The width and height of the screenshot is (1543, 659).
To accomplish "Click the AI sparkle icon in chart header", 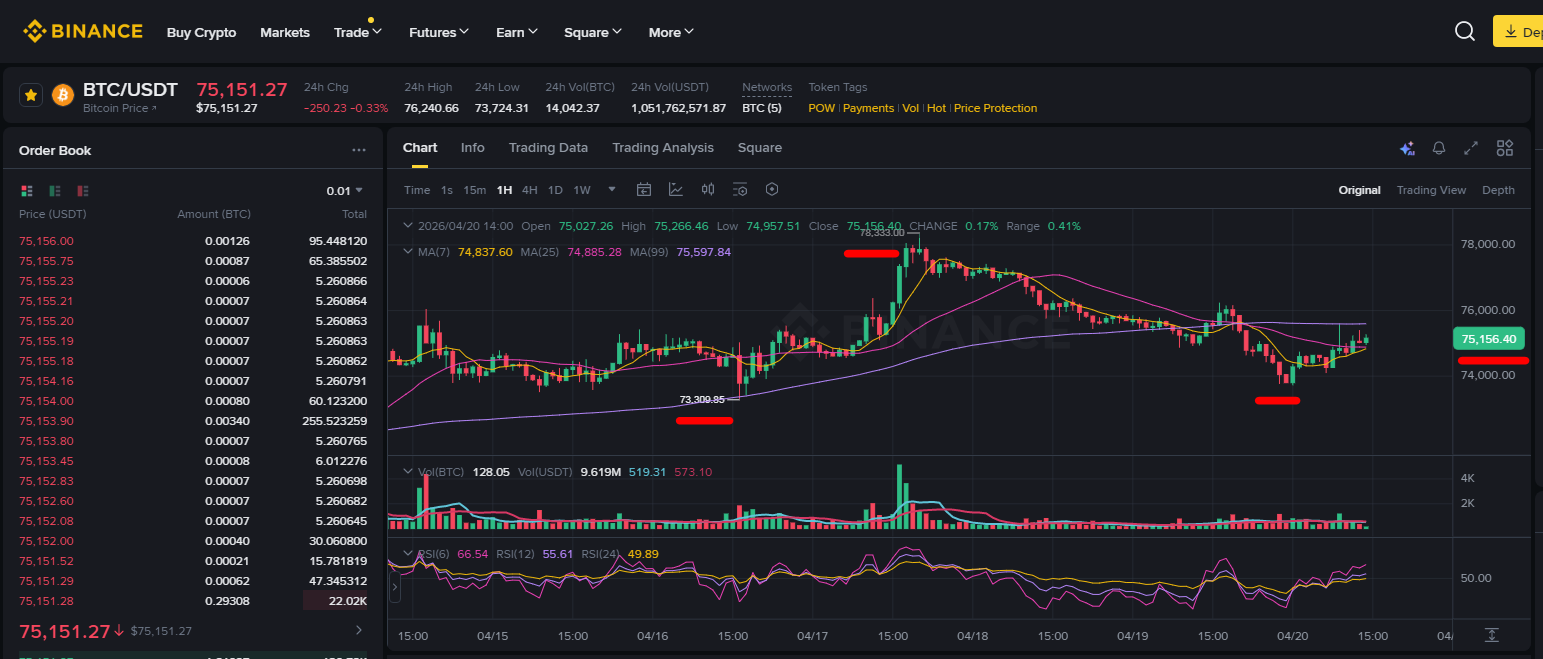I will 1407,148.
